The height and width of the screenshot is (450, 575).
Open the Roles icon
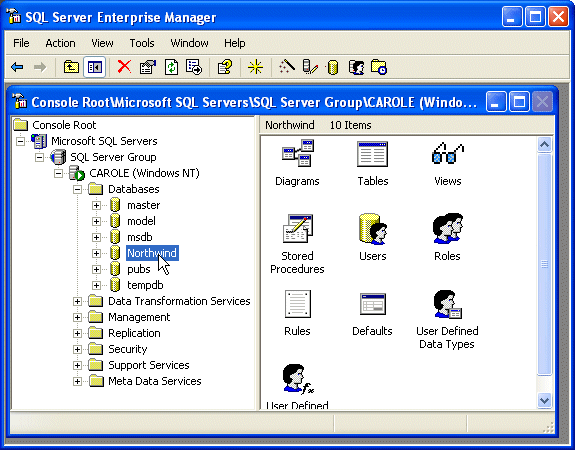coord(447,228)
